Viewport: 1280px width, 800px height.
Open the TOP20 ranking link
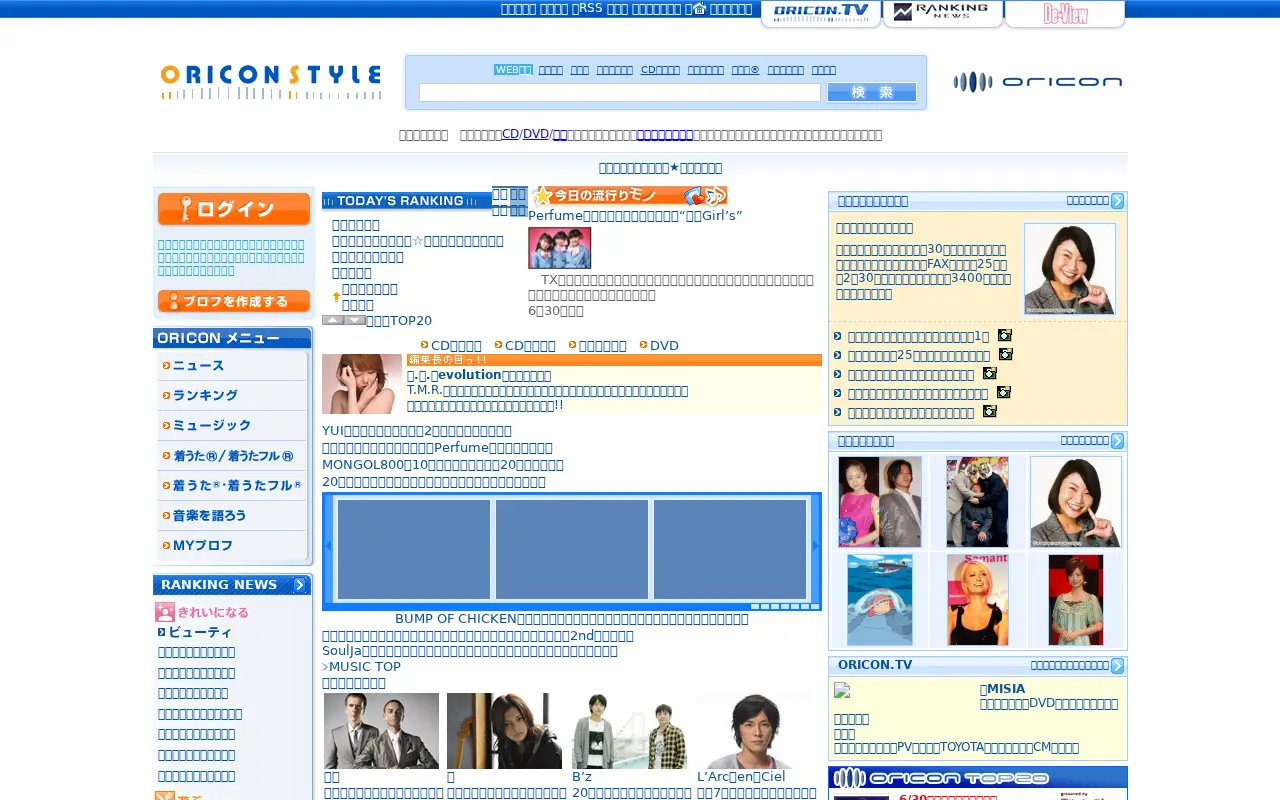[x=398, y=320]
